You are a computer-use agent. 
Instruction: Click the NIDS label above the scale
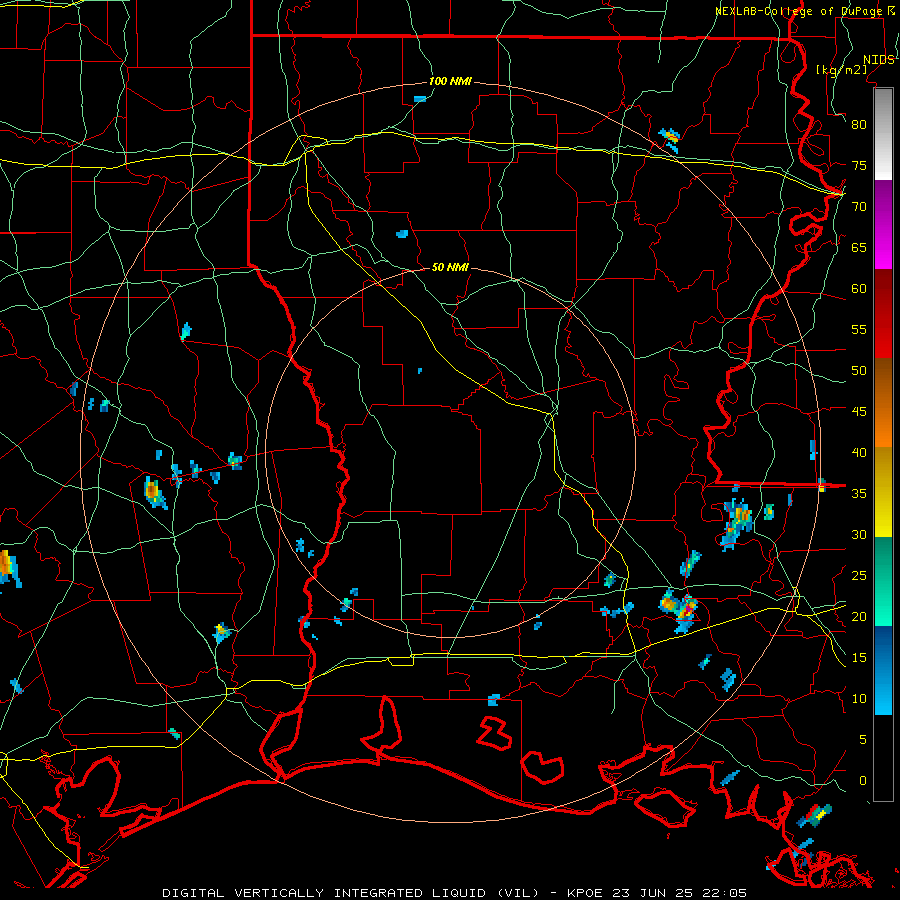pos(879,60)
